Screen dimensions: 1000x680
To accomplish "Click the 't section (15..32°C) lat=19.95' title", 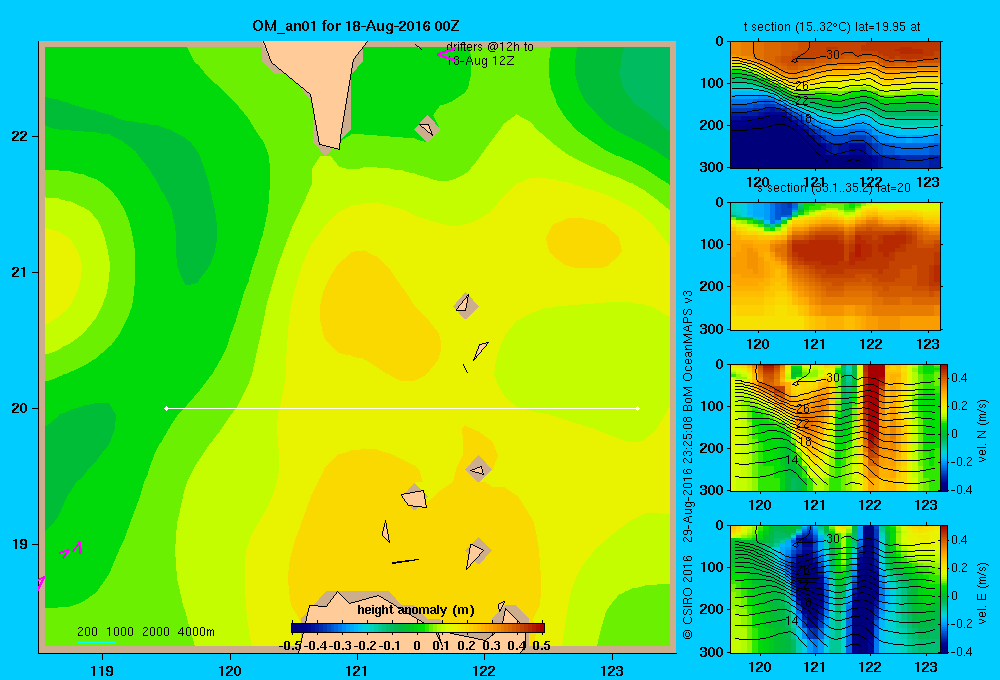I will pos(832,27).
